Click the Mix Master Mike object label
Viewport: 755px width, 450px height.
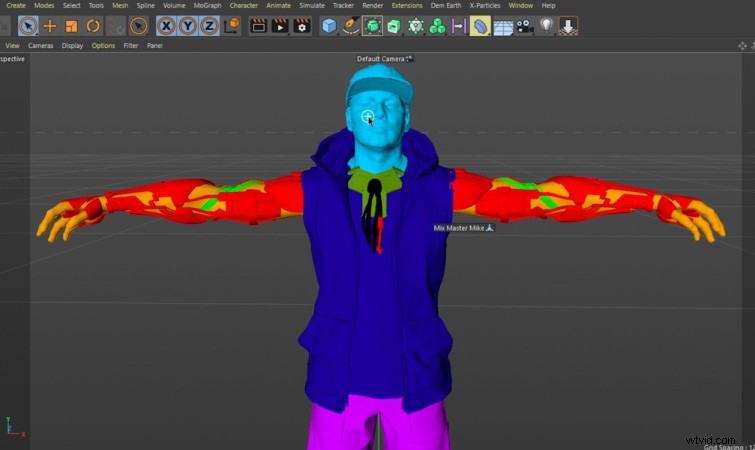tap(459, 228)
